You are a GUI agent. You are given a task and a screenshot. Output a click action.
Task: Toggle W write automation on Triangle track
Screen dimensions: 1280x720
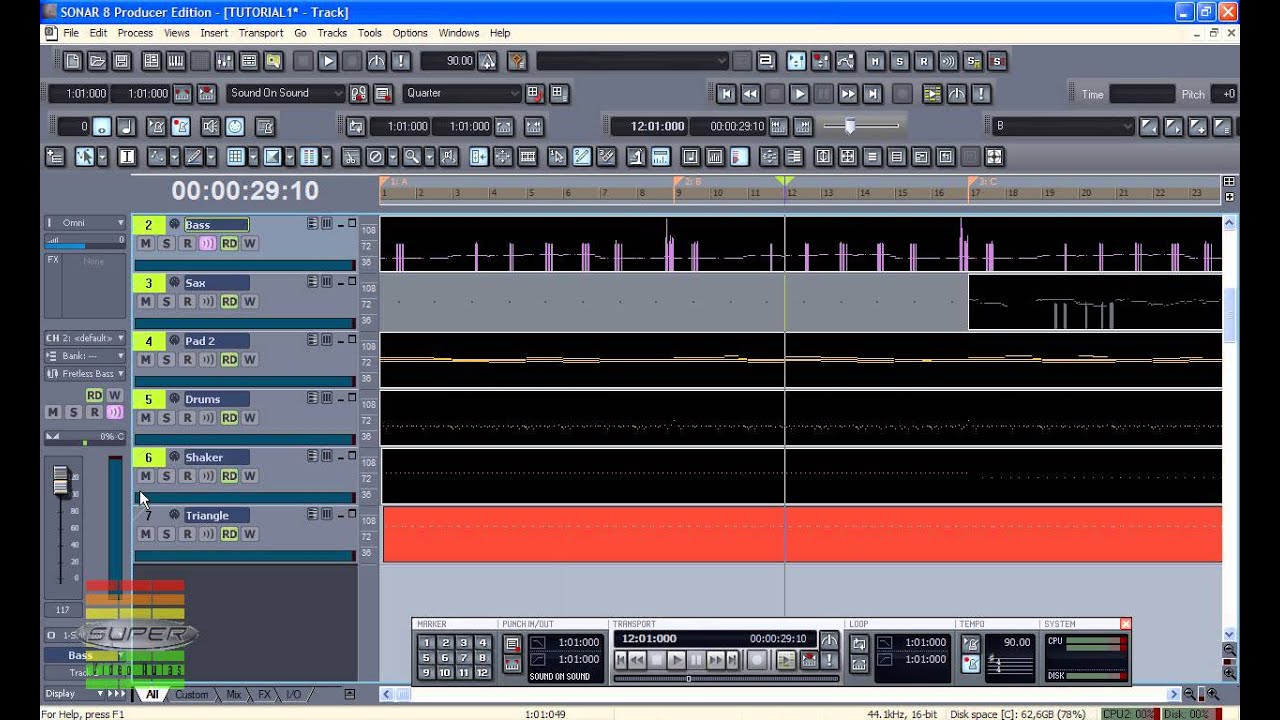click(x=249, y=534)
